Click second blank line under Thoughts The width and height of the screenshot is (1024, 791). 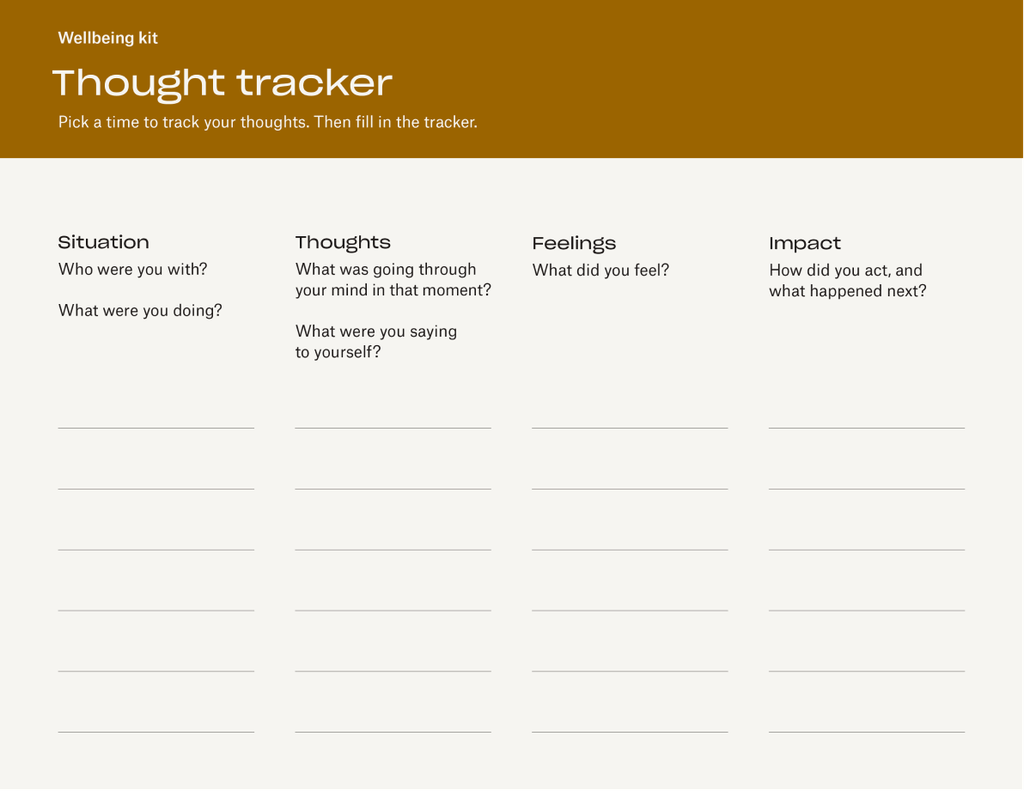point(393,489)
